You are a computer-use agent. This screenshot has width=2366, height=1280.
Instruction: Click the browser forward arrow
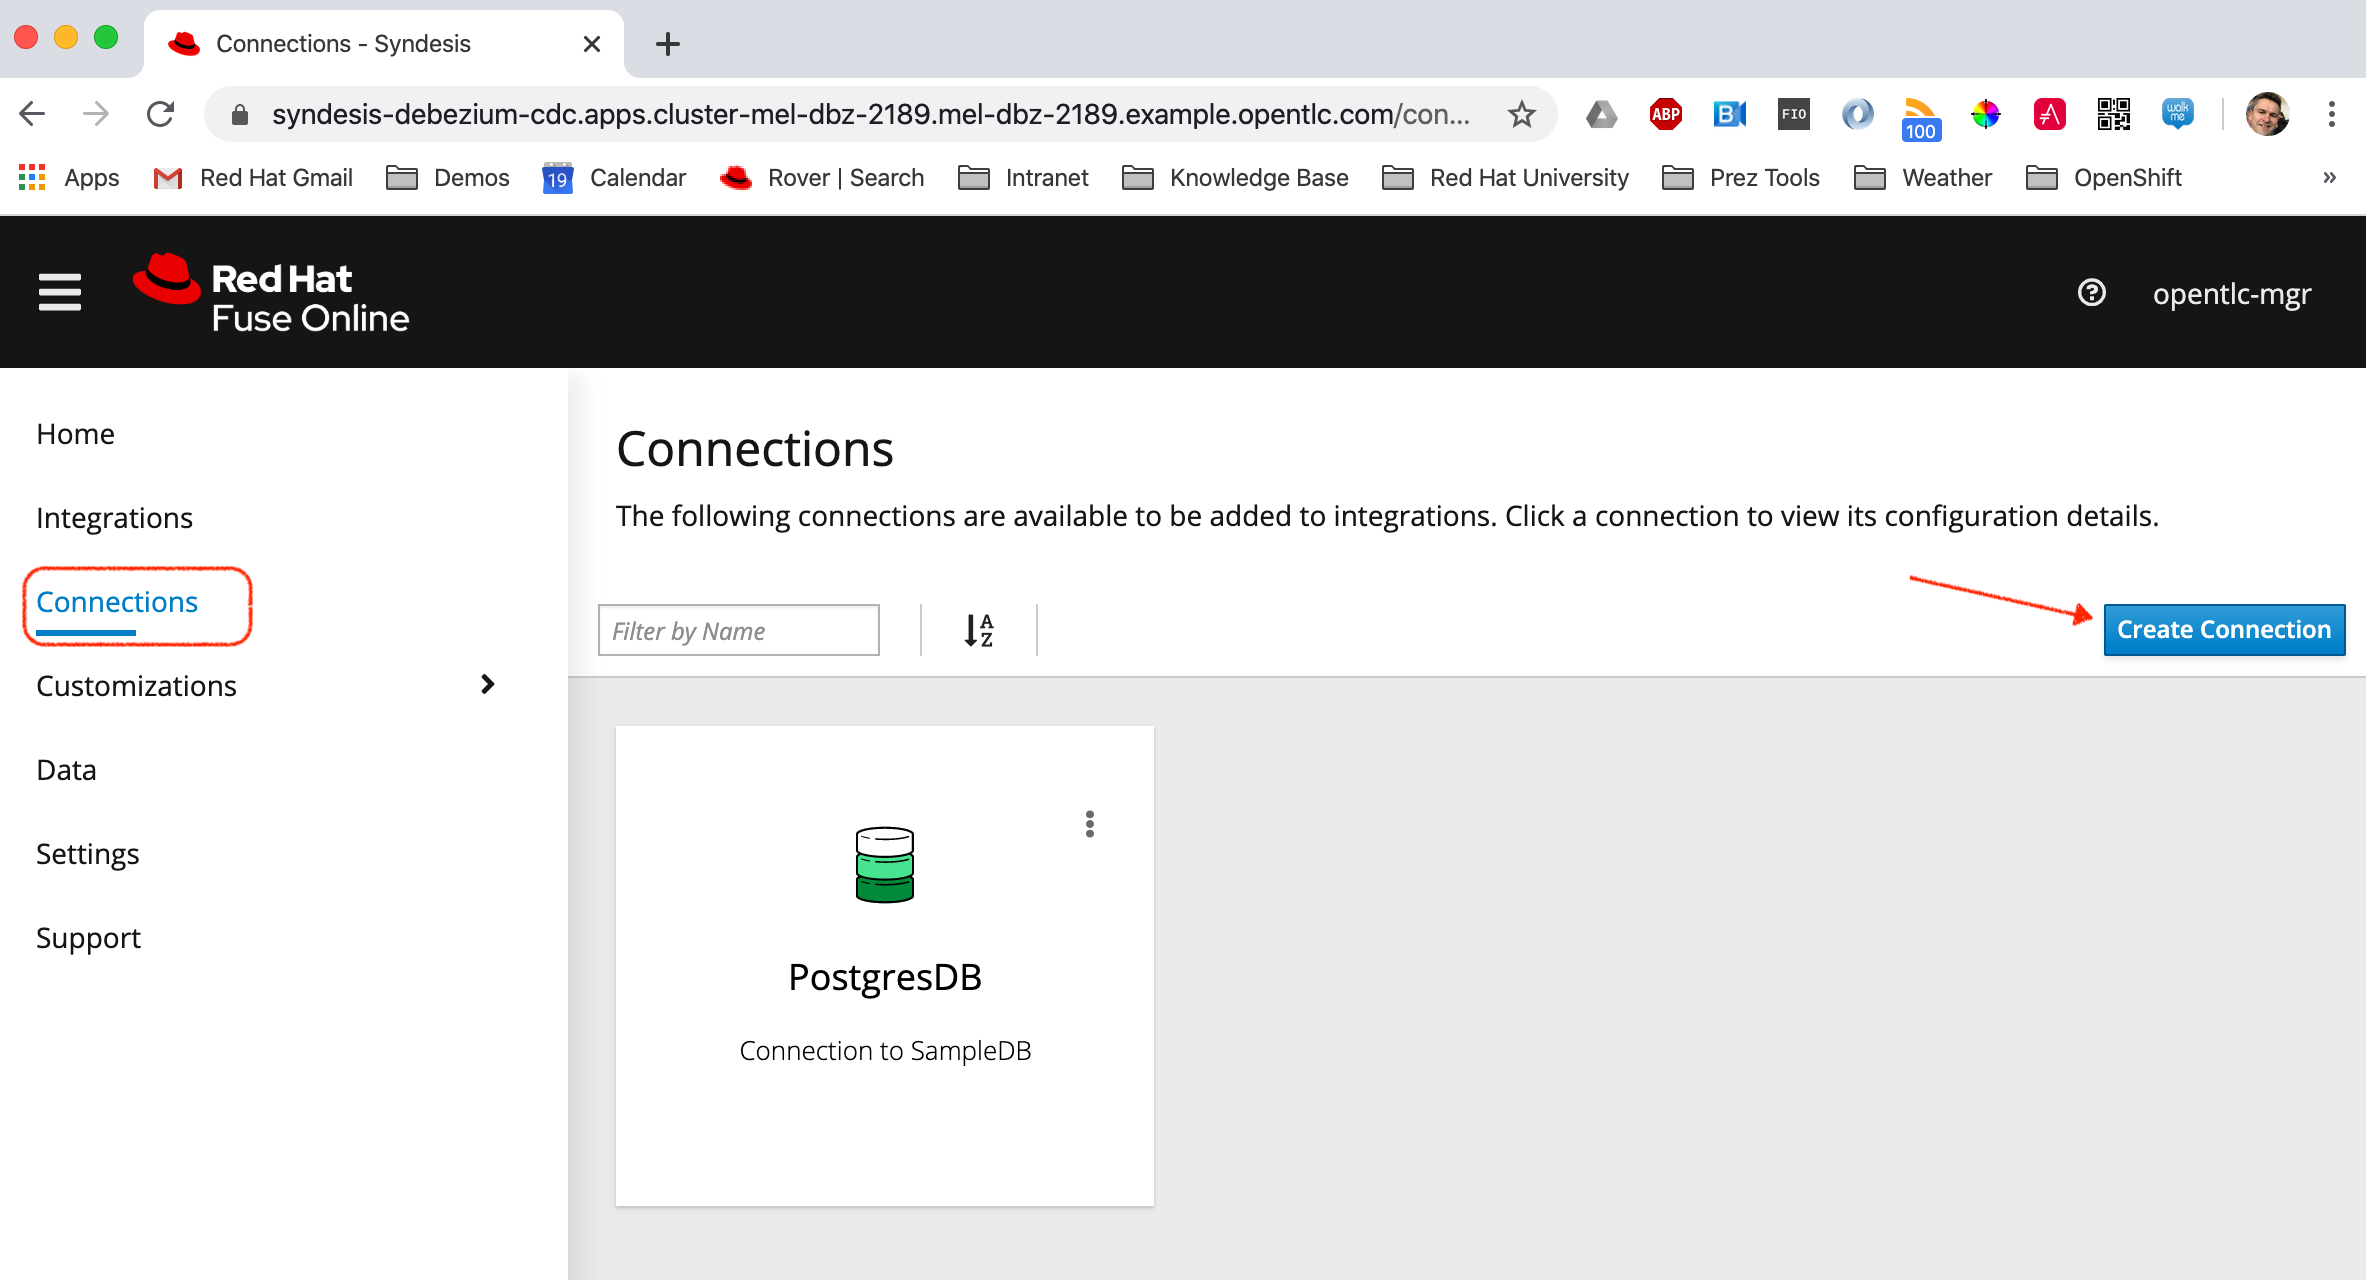coord(96,114)
